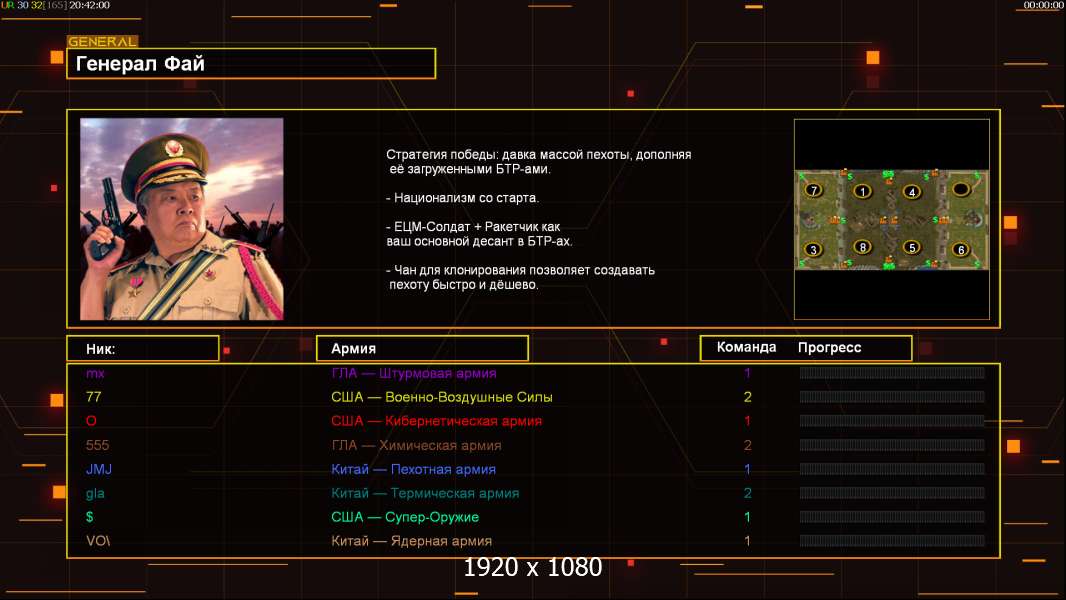Pick start position 4 on the map preview
Screen dimensions: 1066x600
[912, 192]
